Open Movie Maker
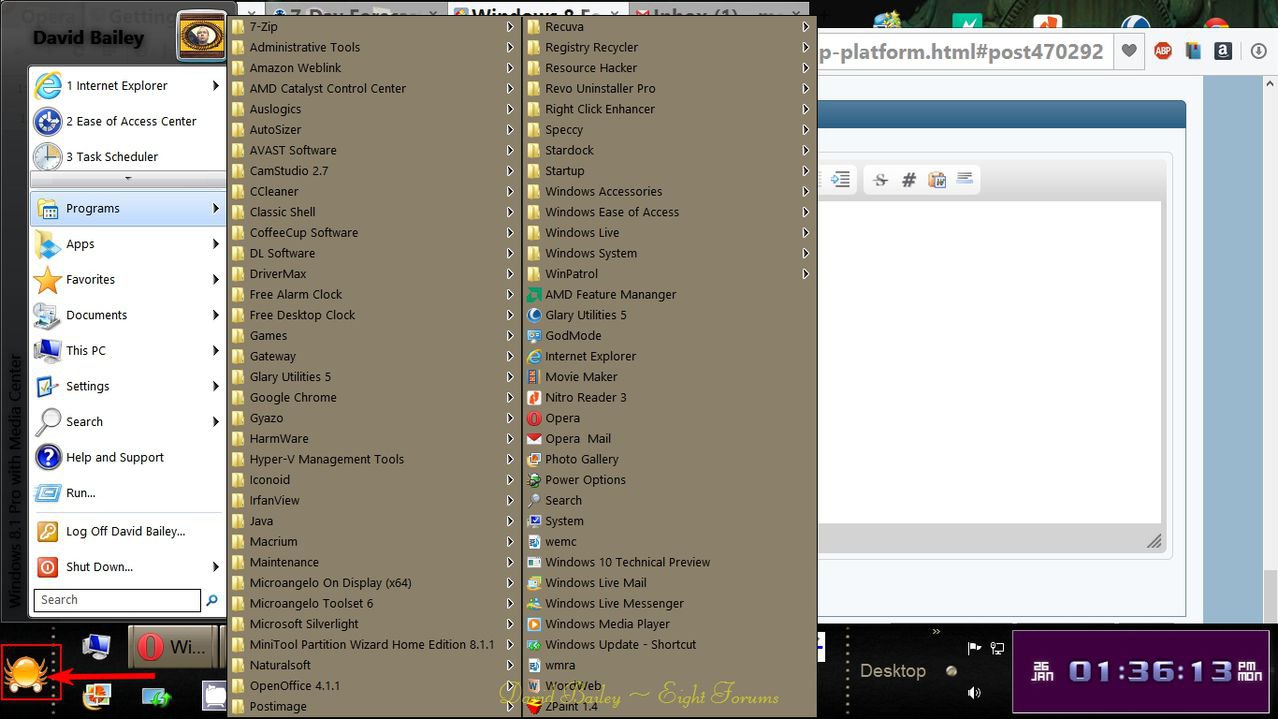 (x=668, y=377)
